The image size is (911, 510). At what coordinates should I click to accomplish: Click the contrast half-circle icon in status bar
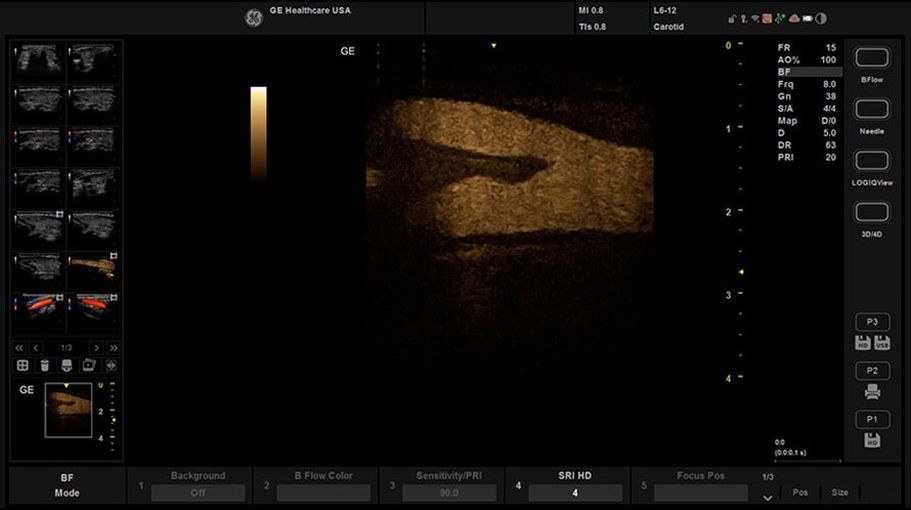pyautogui.click(x=821, y=18)
